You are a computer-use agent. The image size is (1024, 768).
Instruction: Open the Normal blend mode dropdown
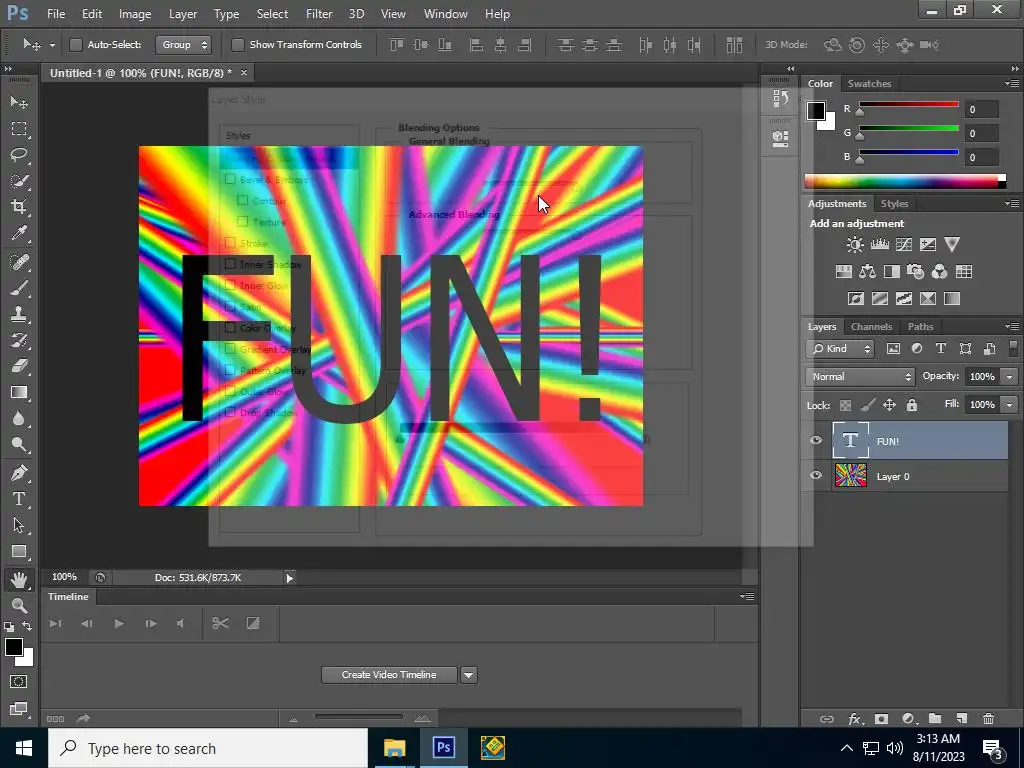coord(860,377)
